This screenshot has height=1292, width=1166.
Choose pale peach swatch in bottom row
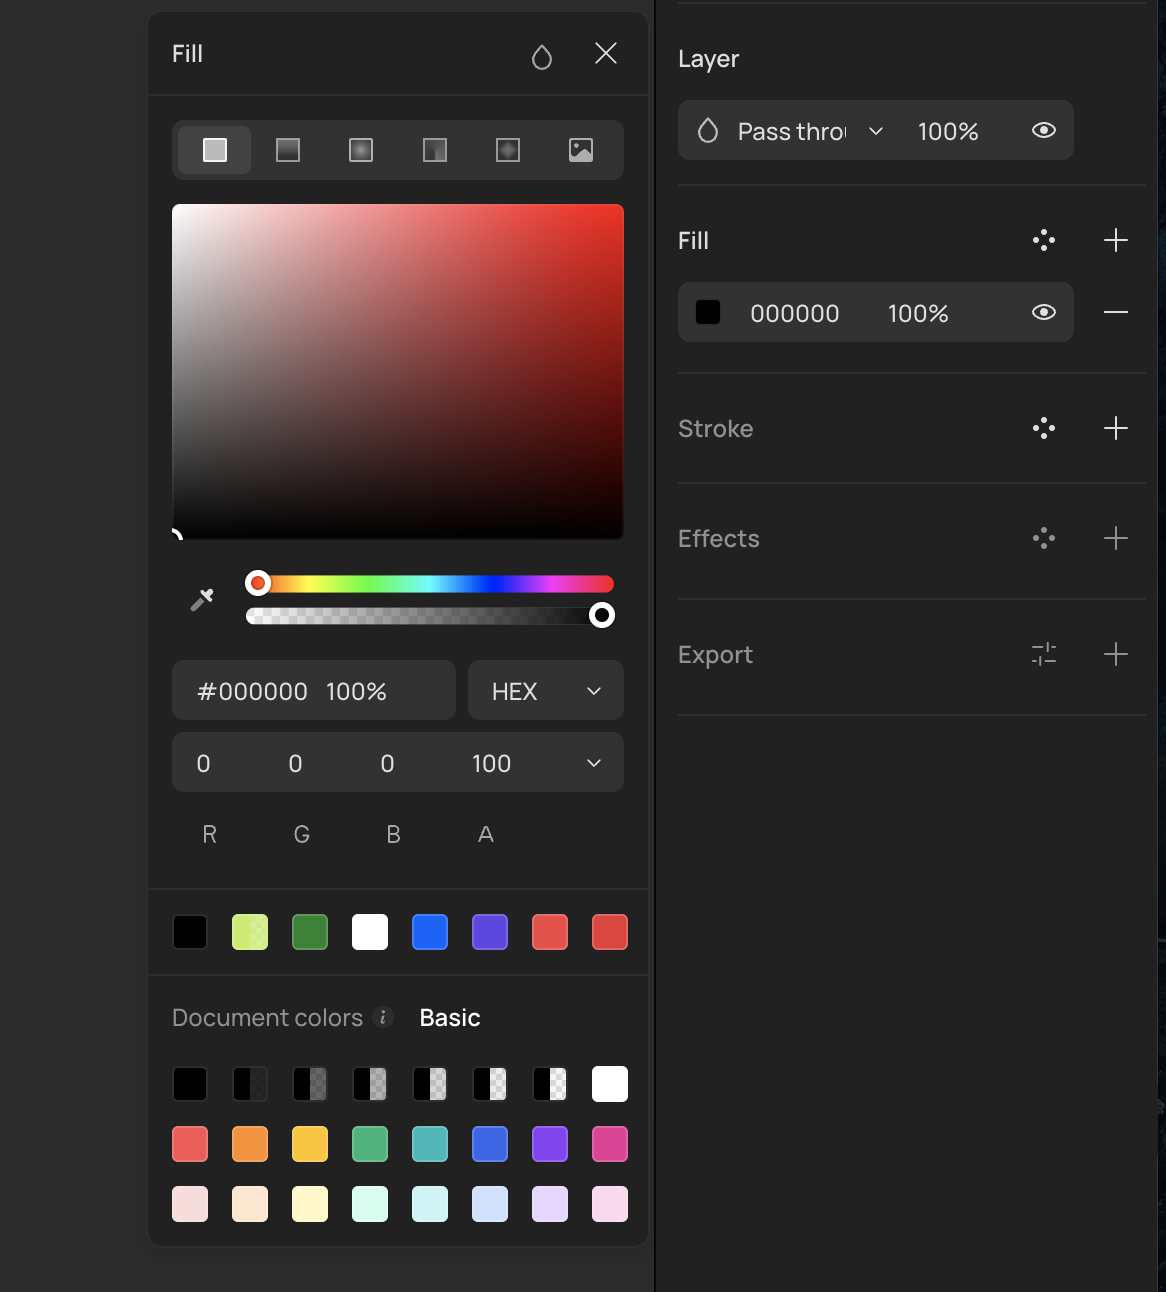(250, 1204)
